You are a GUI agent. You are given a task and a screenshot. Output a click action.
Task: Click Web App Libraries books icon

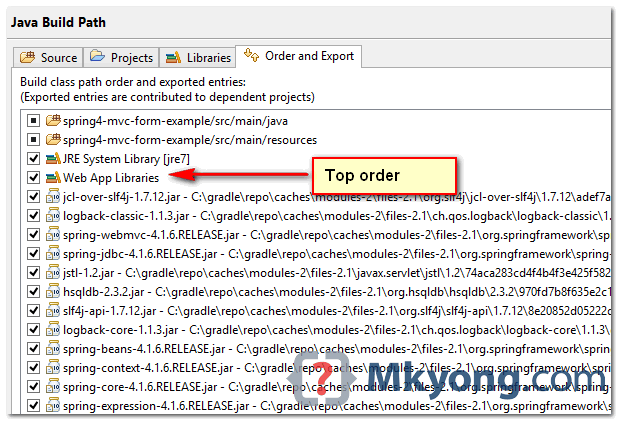(x=53, y=177)
